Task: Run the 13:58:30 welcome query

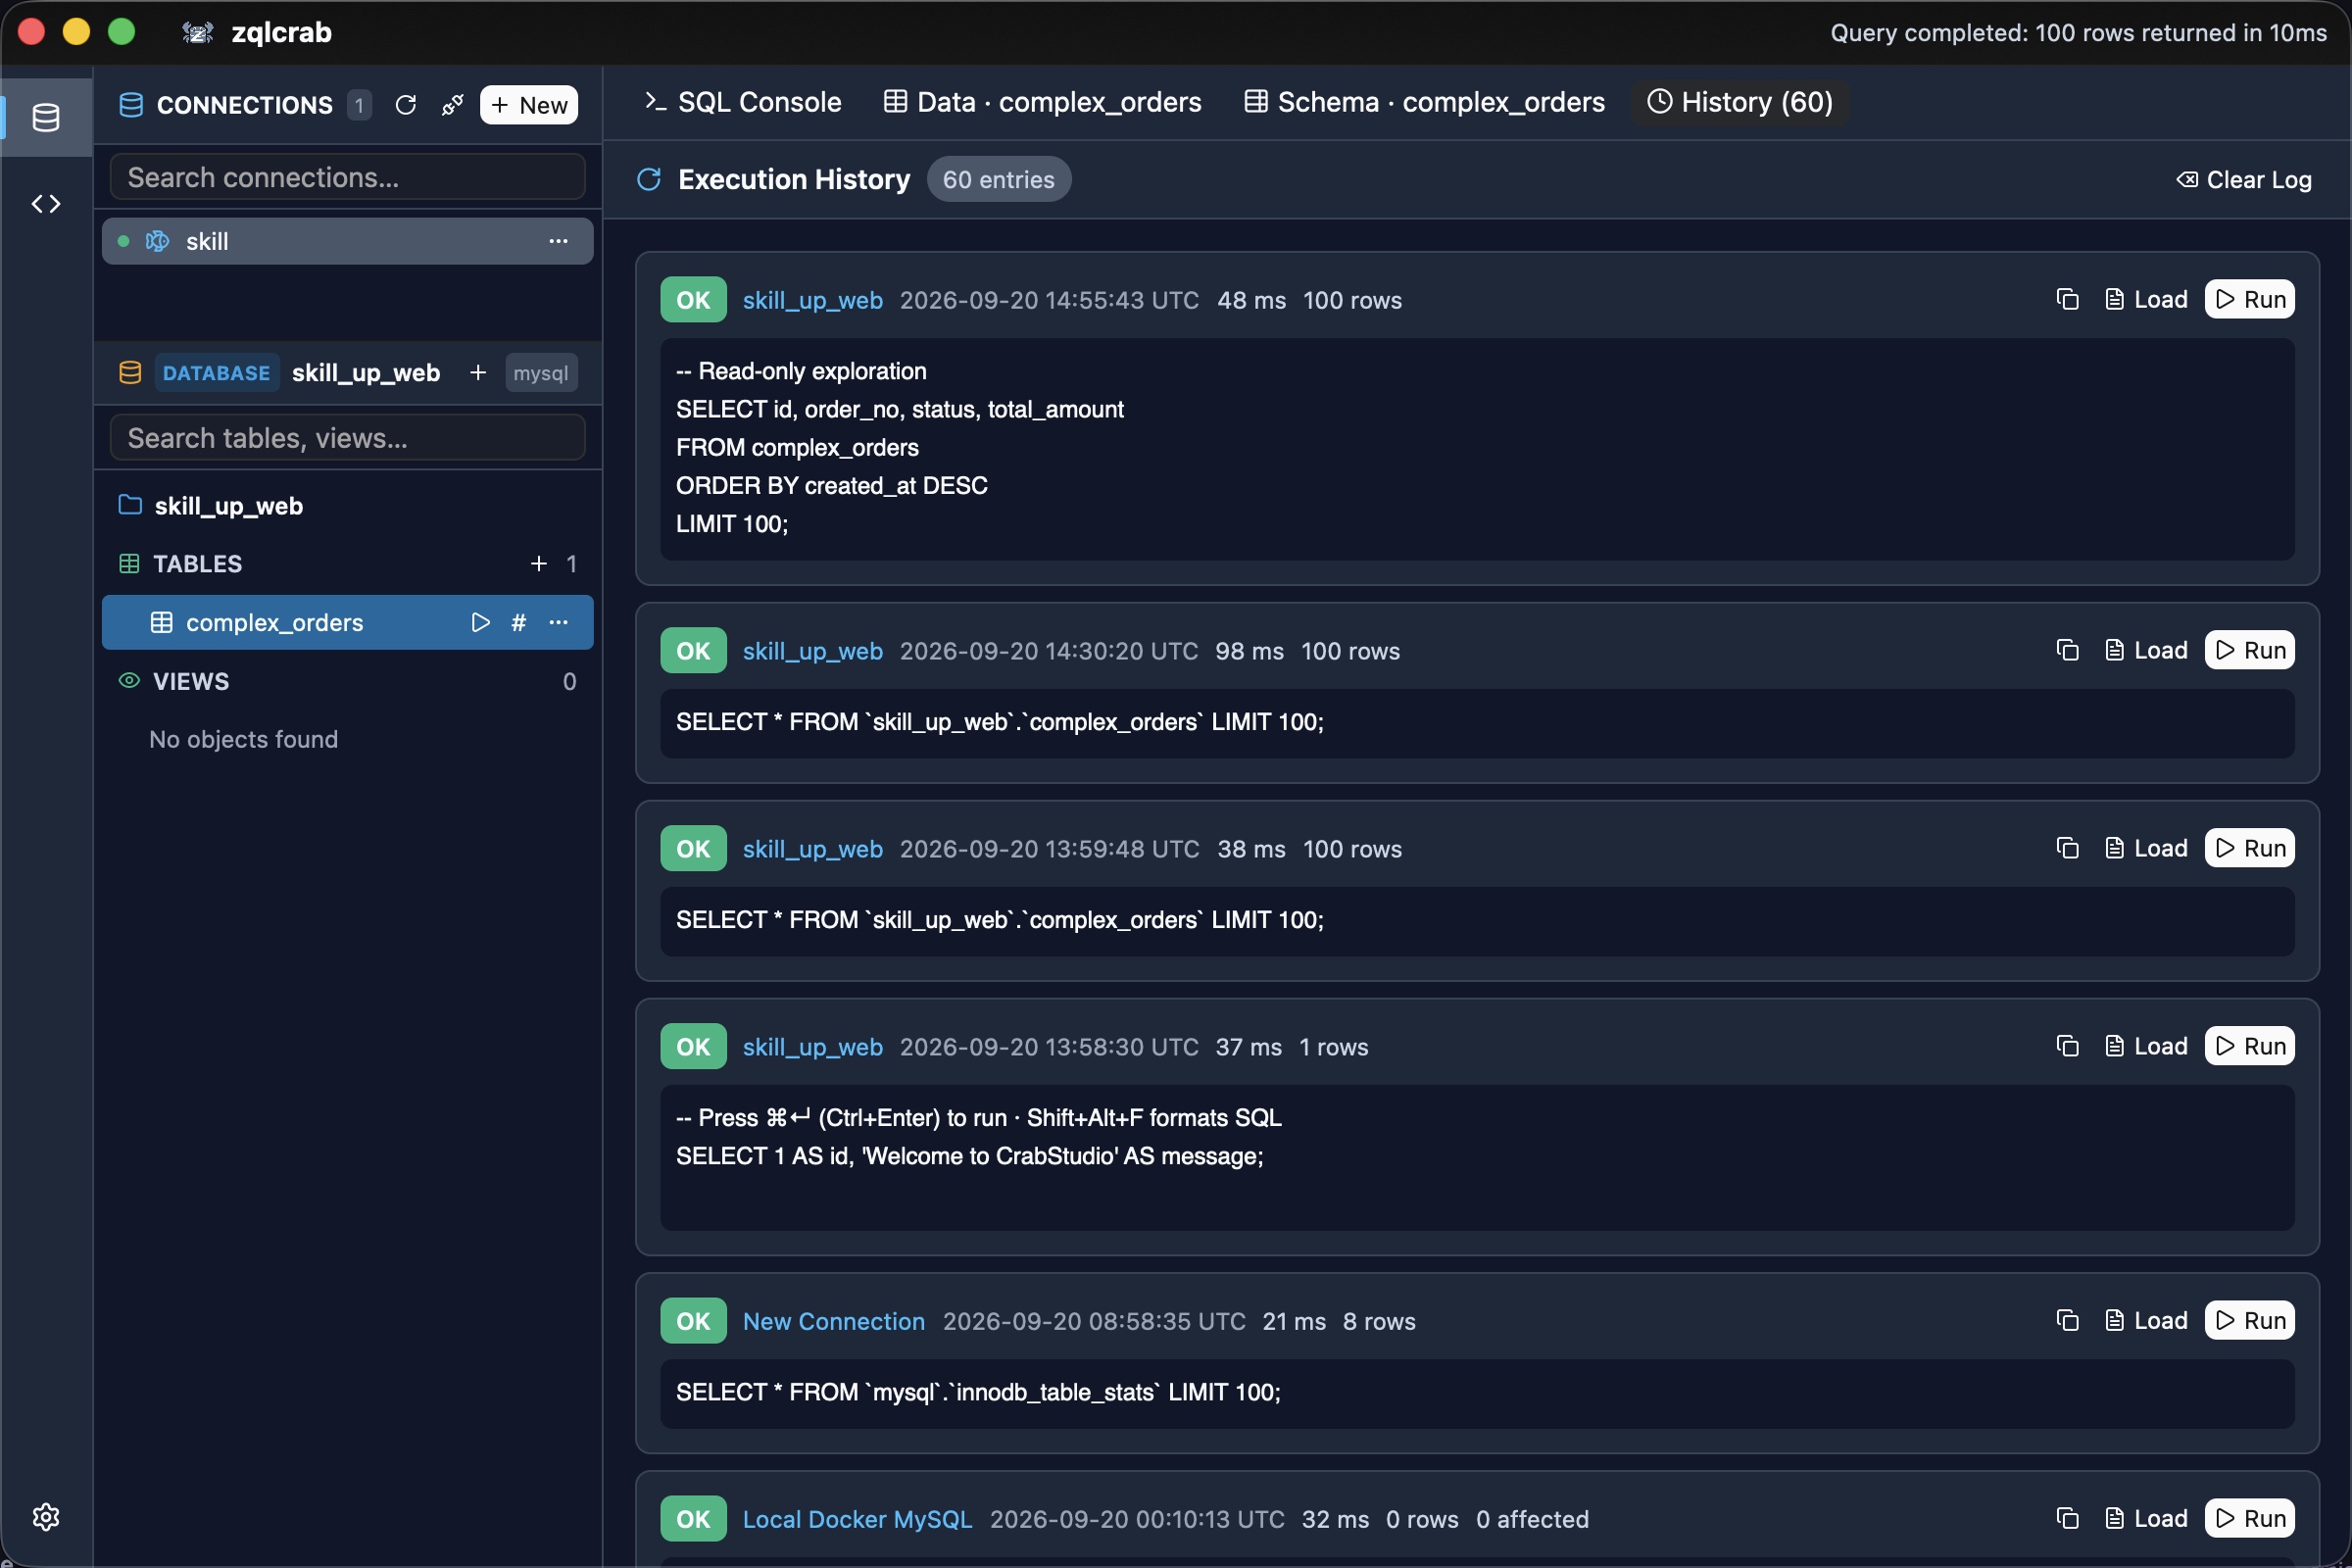Action: [2249, 1046]
